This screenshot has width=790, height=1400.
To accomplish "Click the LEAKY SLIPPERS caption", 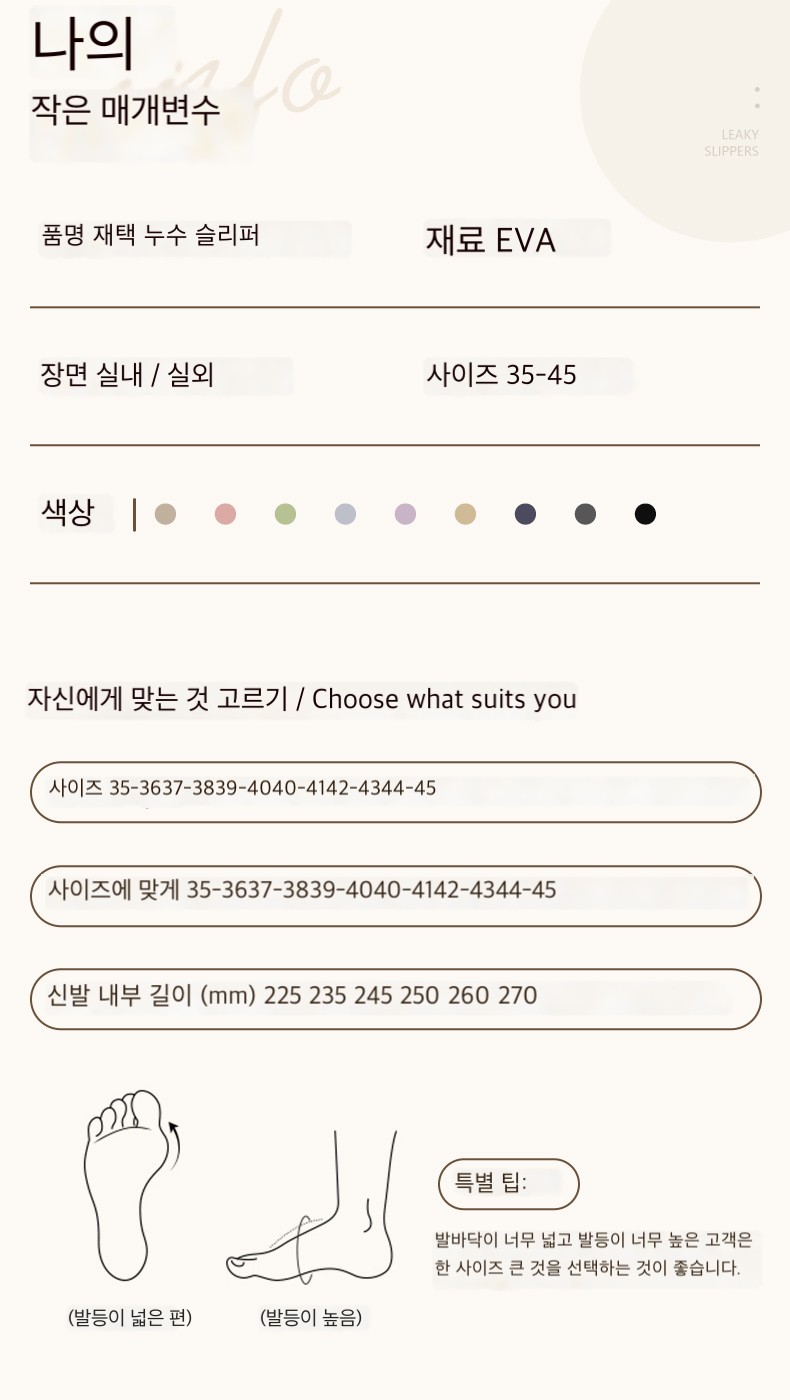I will pyautogui.click(x=732, y=143).
